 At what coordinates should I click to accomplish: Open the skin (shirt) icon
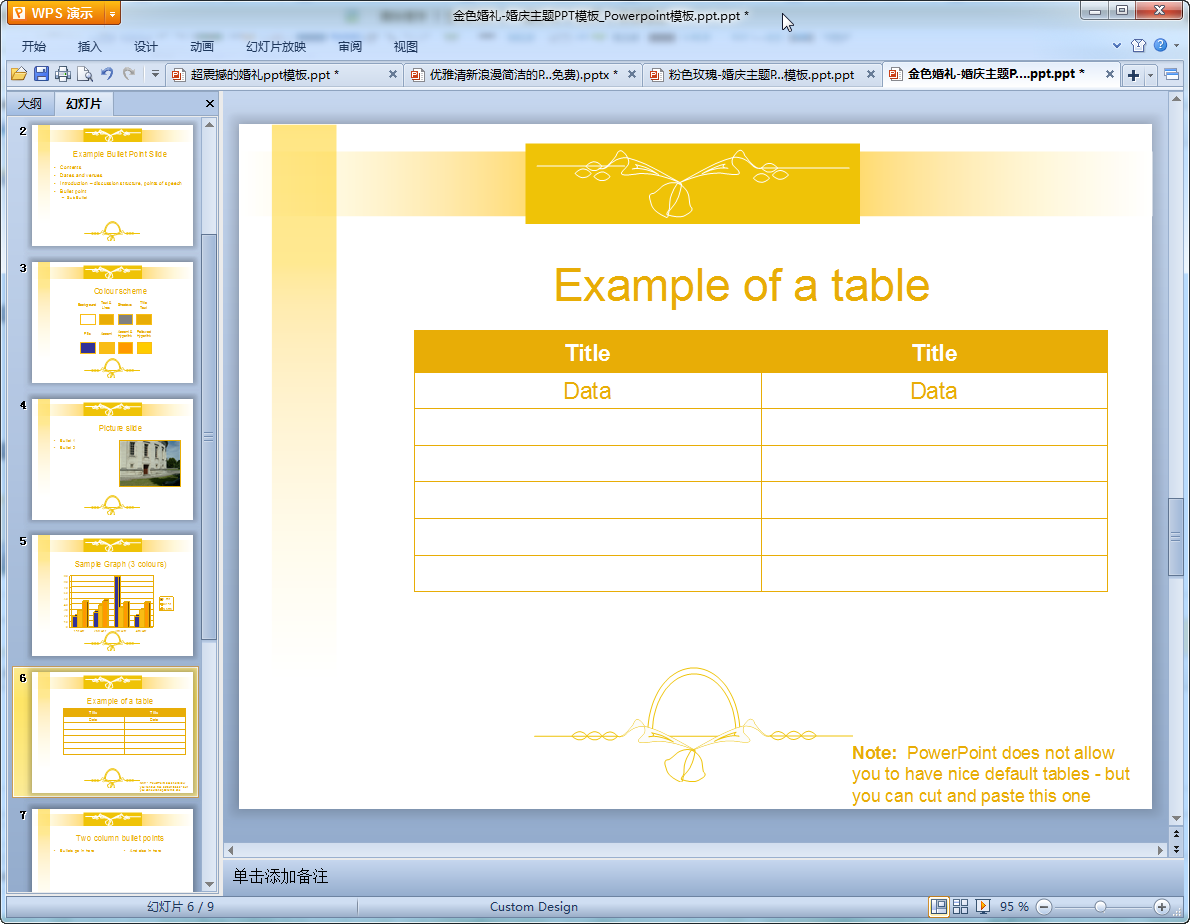click(1138, 46)
